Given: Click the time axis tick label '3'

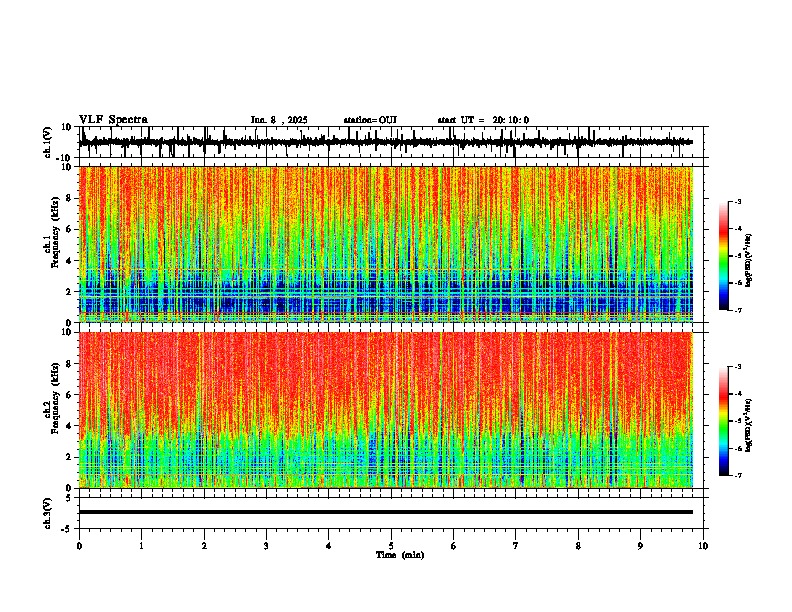Looking at the screenshot, I should coord(266,546).
